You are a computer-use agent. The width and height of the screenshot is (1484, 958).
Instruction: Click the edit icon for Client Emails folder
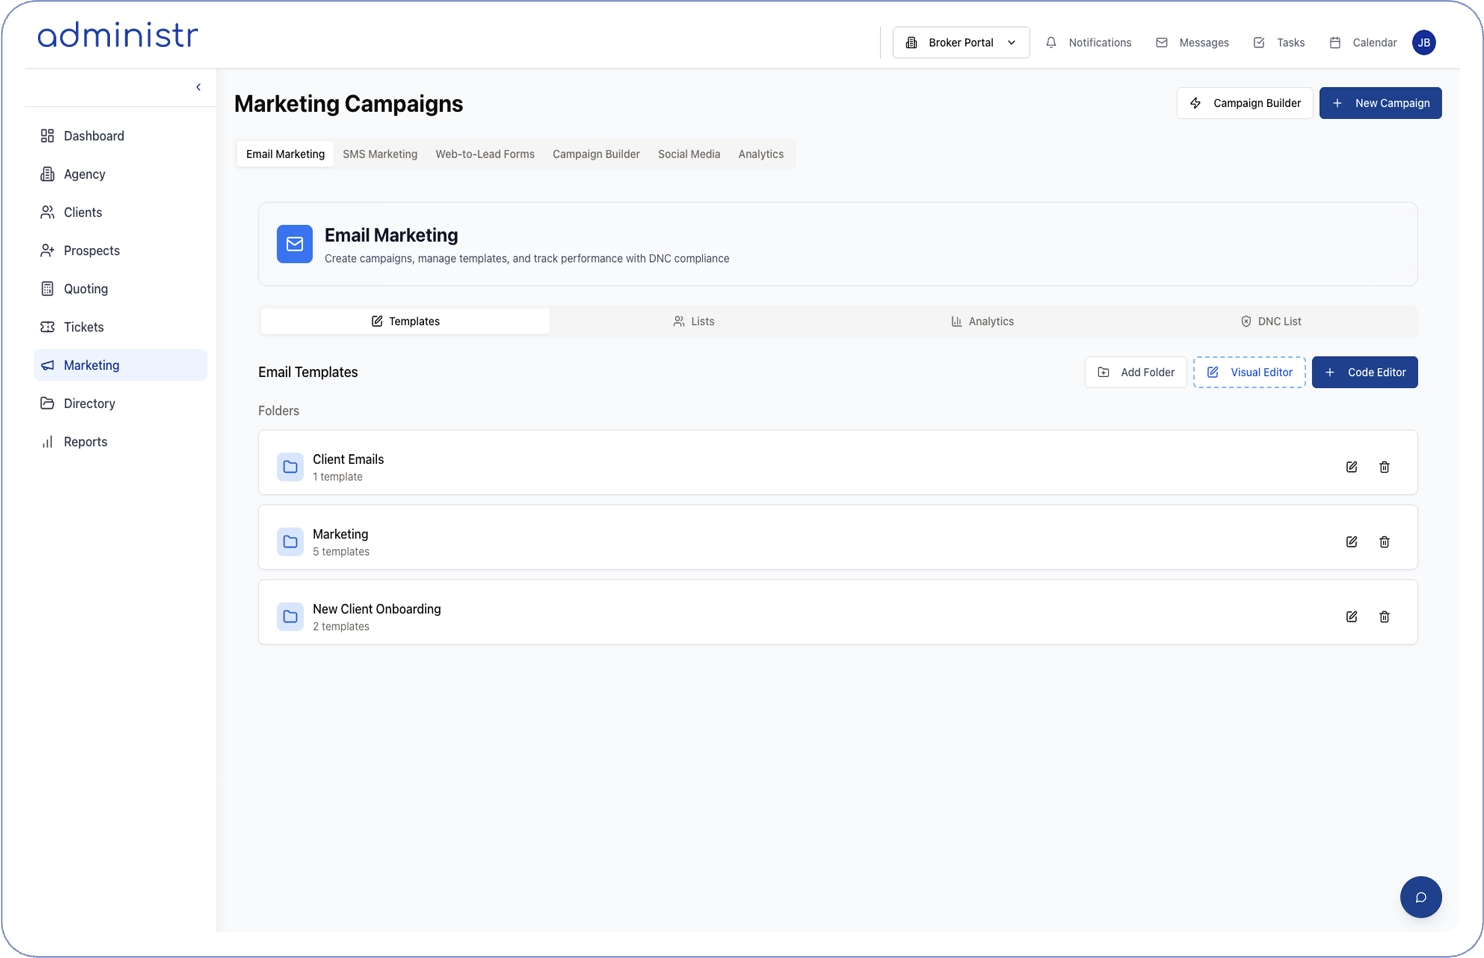pos(1351,467)
